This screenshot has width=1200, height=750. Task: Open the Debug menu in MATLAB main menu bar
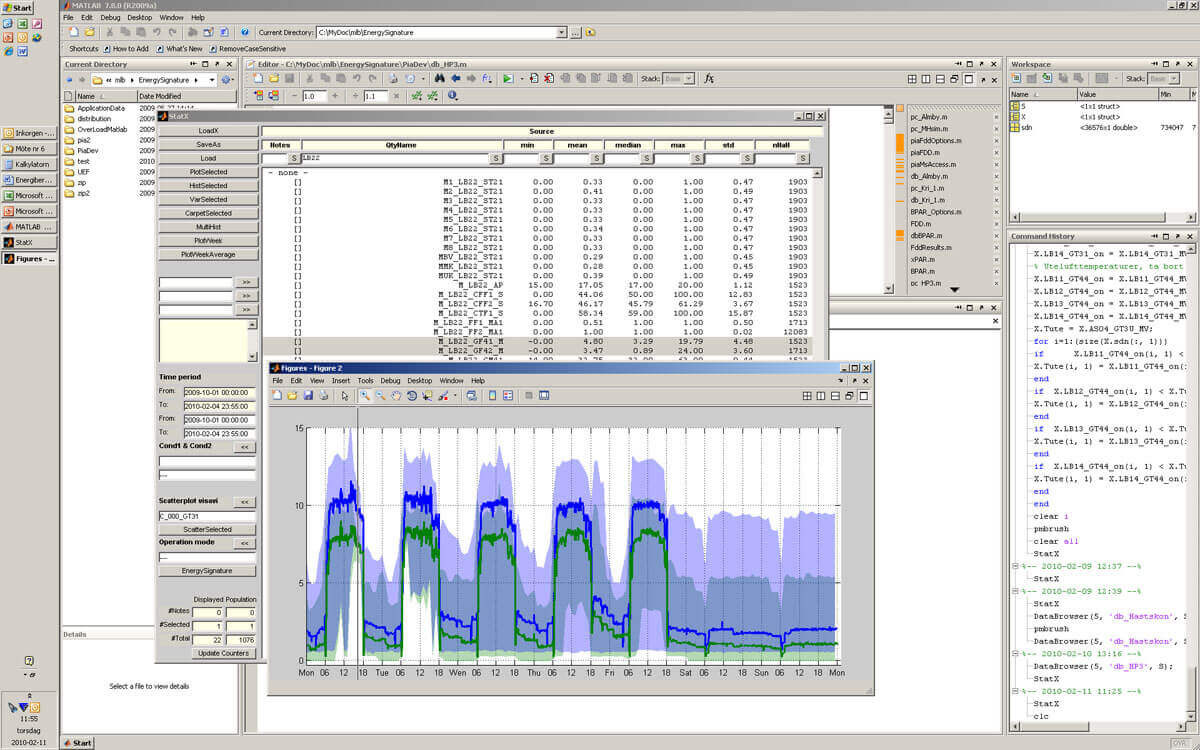point(110,17)
